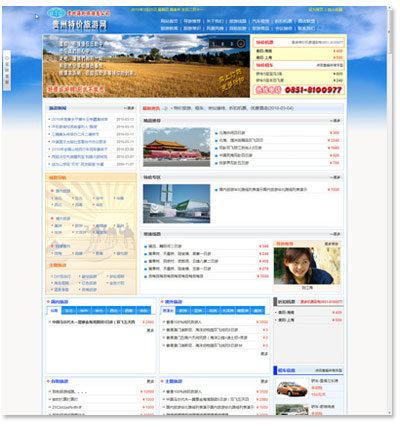
Task: Open the first item in the discount tickets list
Action: [286, 312]
